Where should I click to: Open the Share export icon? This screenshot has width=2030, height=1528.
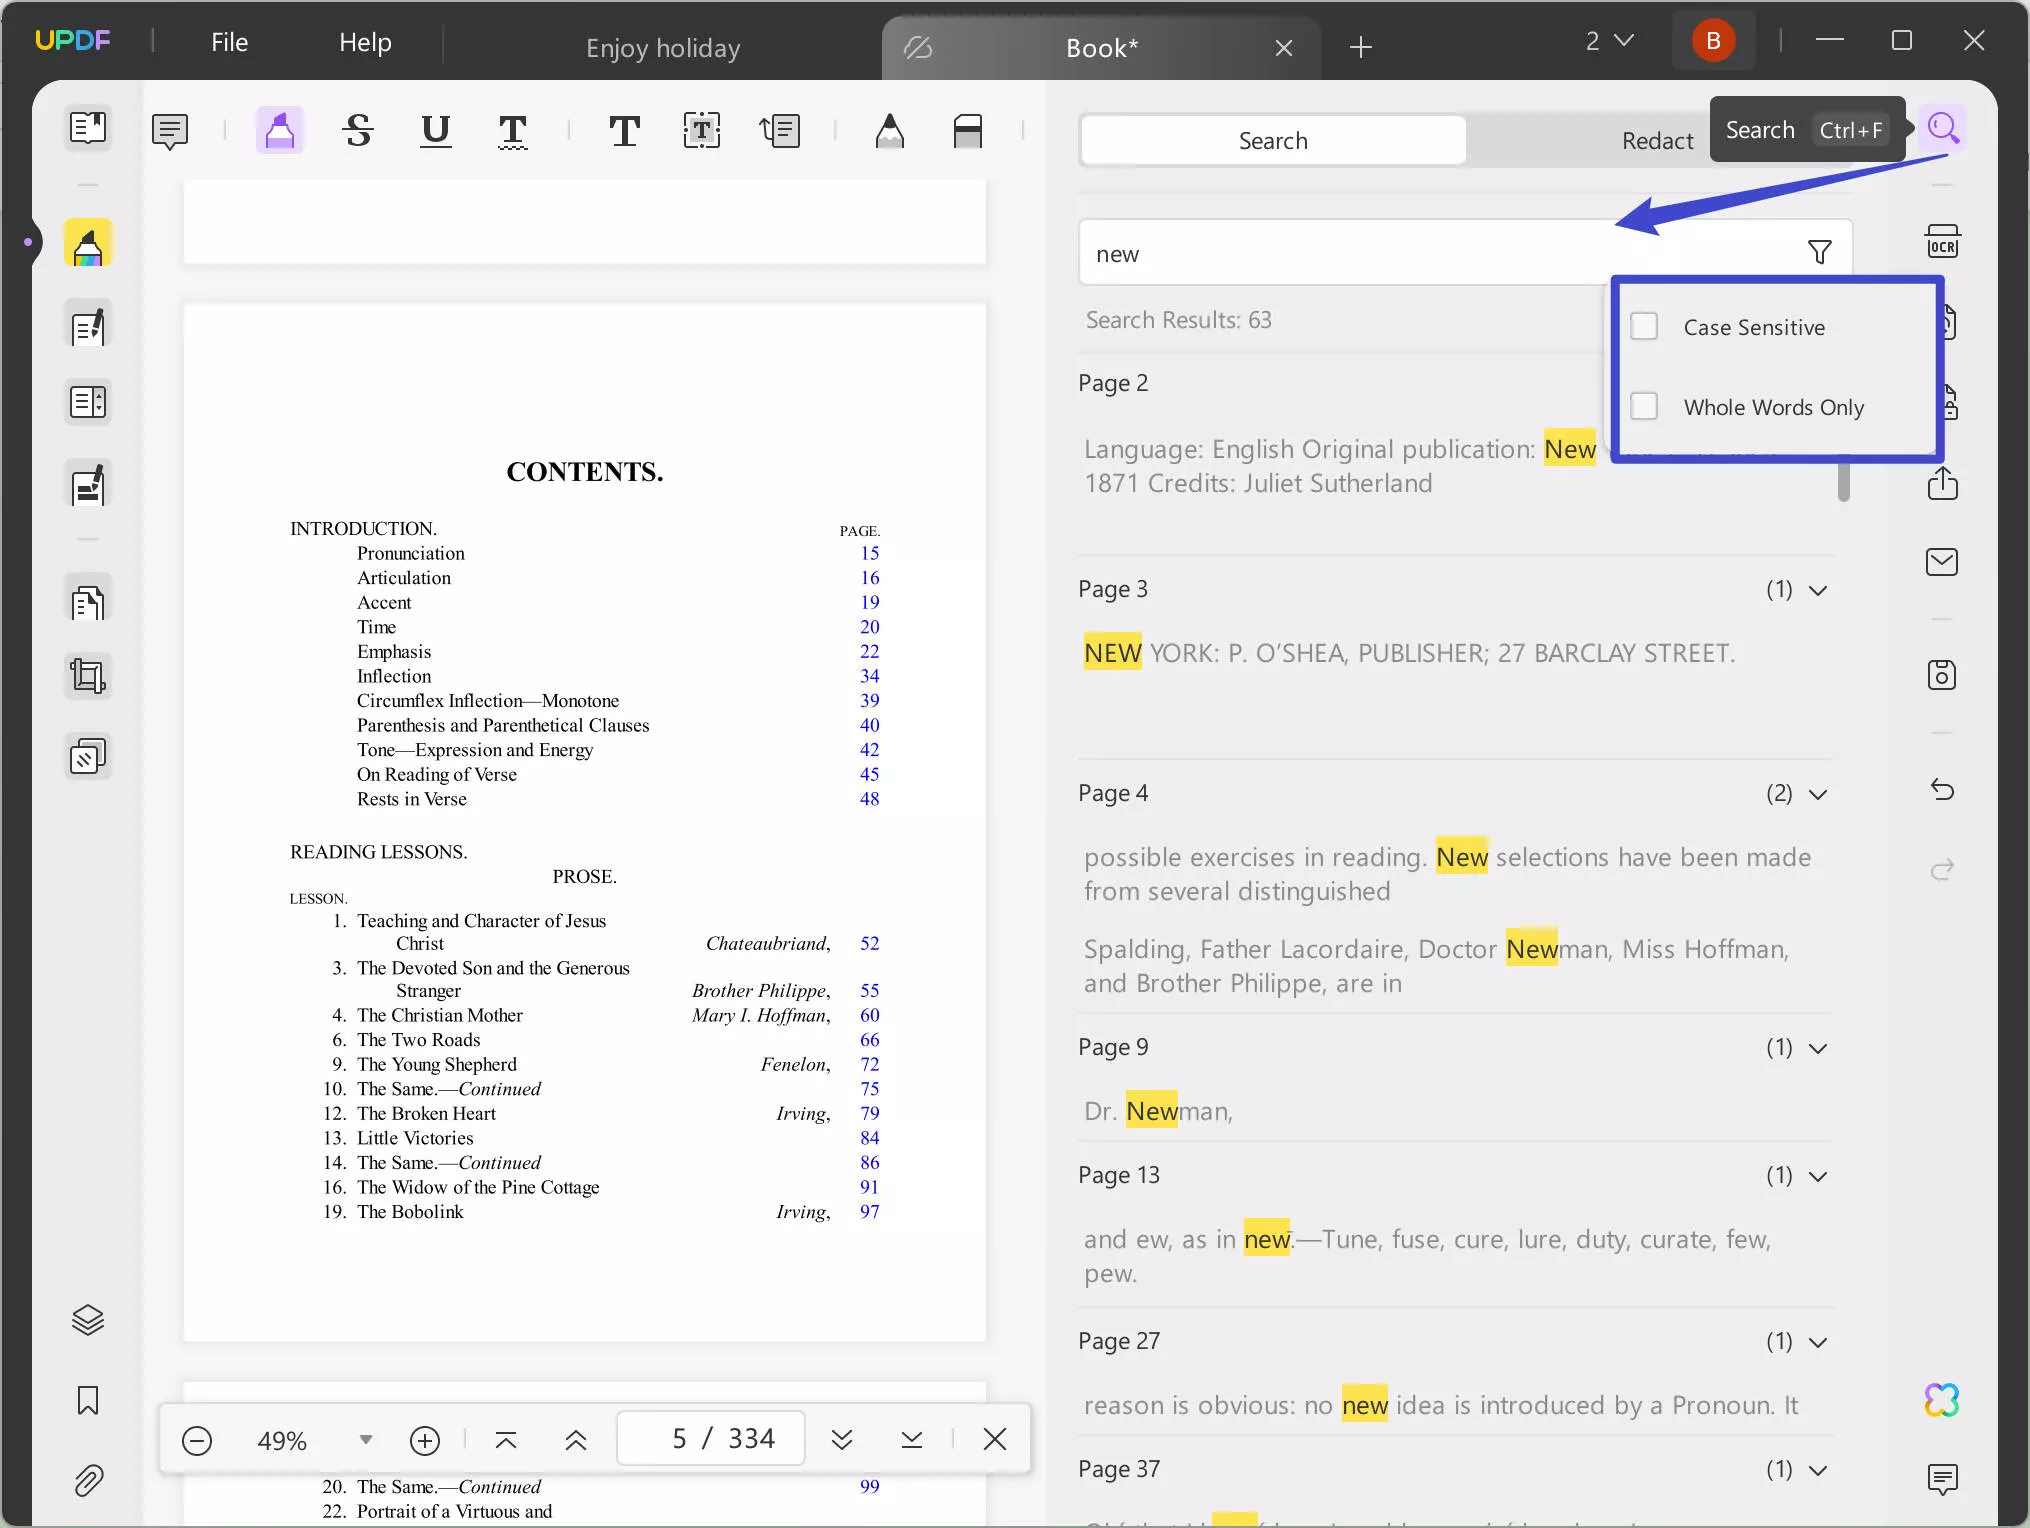tap(1942, 483)
